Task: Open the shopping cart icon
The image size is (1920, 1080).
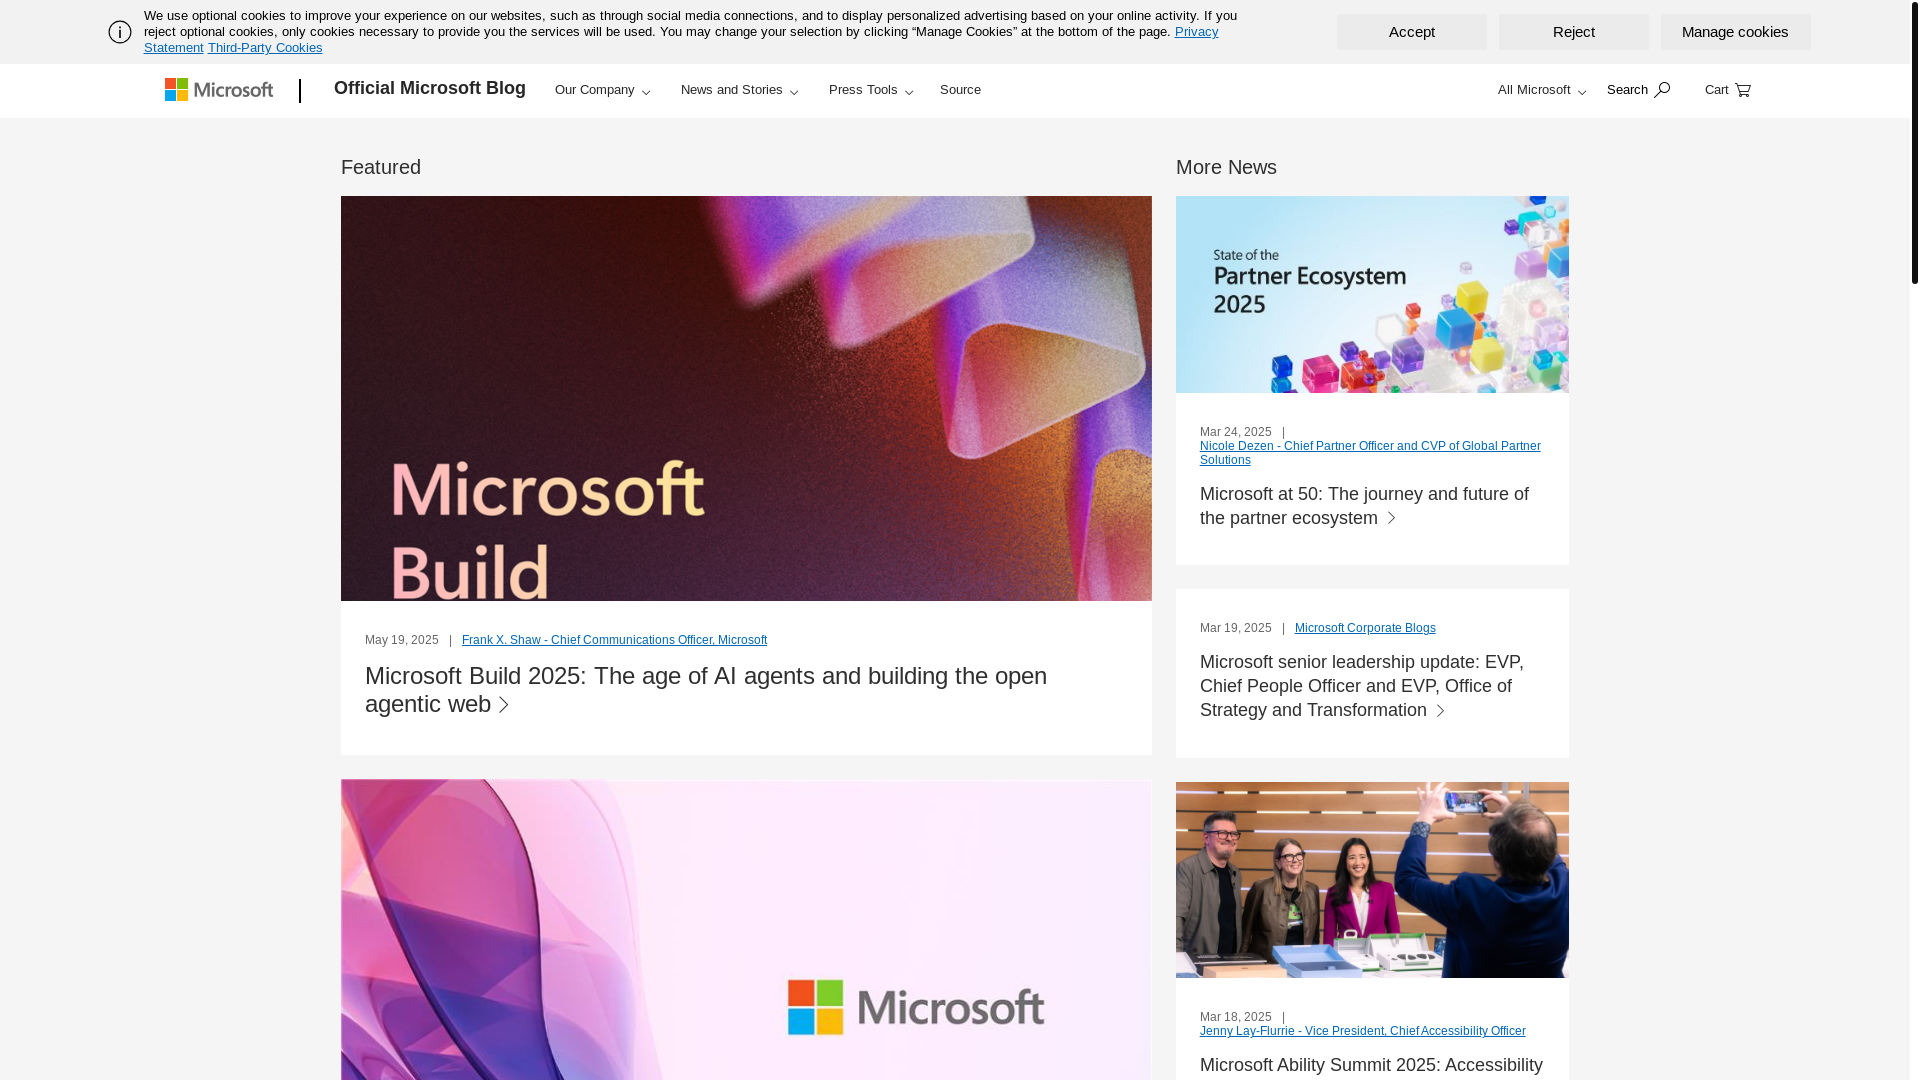Action: 1742,90
